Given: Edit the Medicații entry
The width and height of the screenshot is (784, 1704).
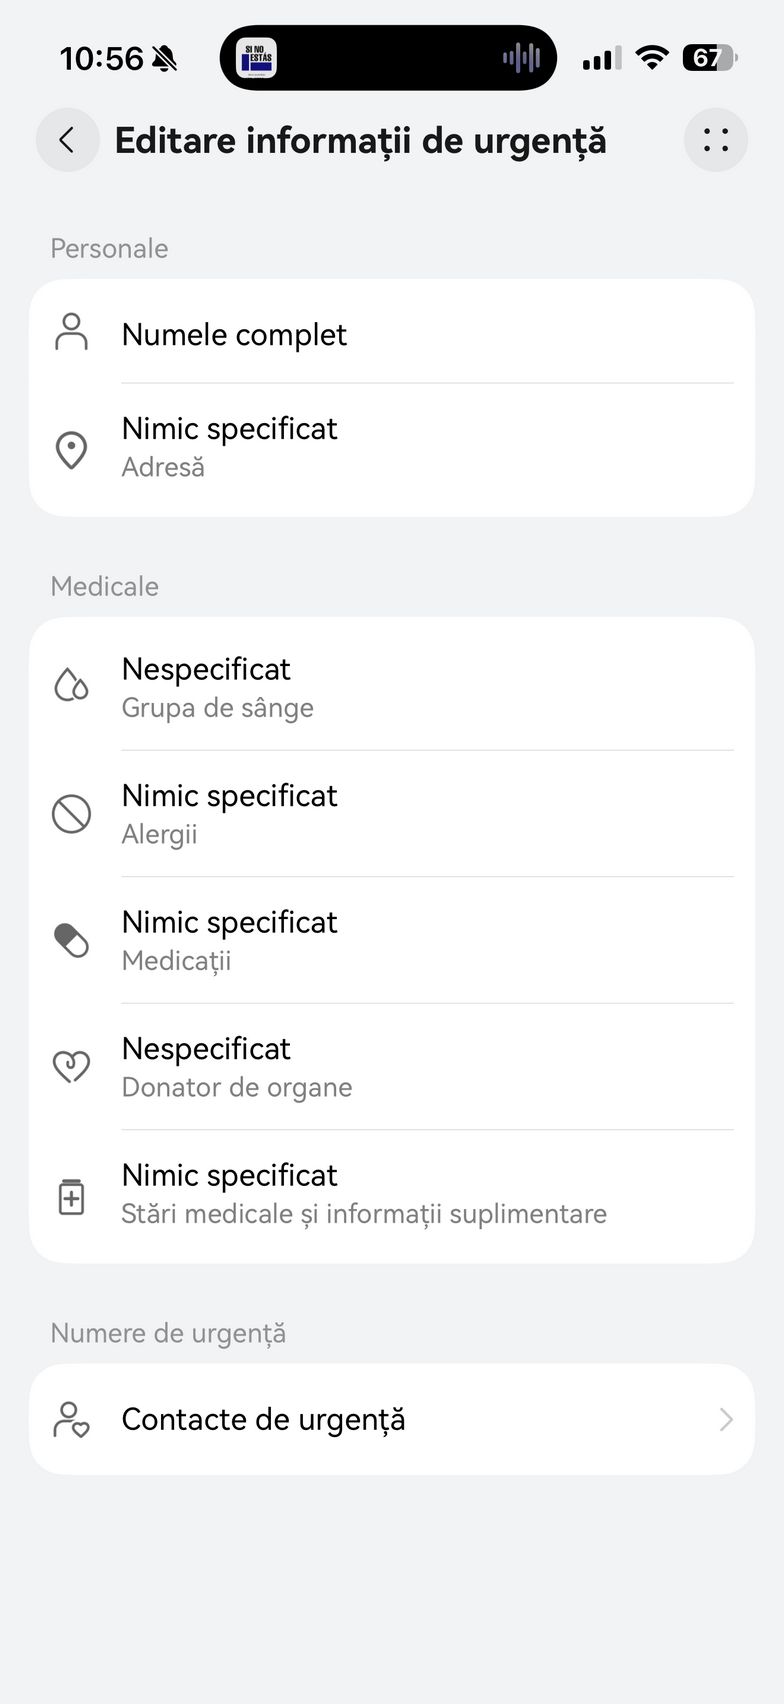Looking at the screenshot, I should (x=230, y=940).
